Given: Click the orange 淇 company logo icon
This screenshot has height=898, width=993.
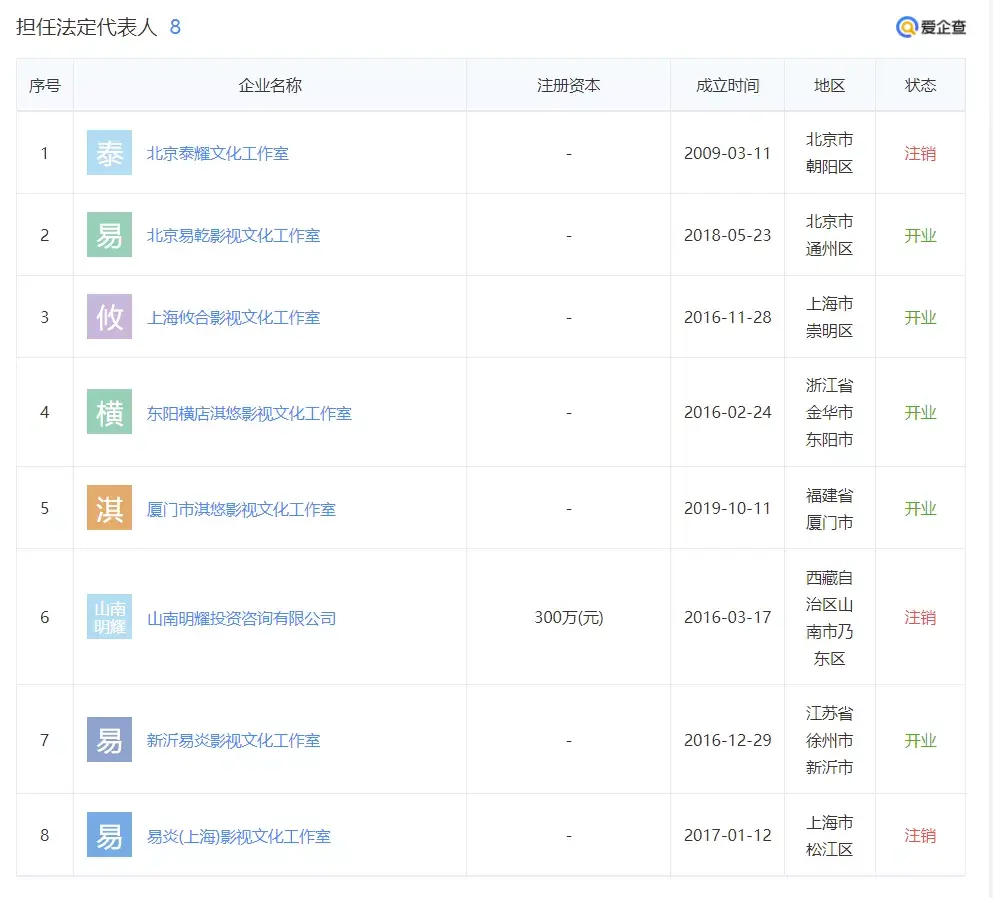Looking at the screenshot, I should 109,508.
